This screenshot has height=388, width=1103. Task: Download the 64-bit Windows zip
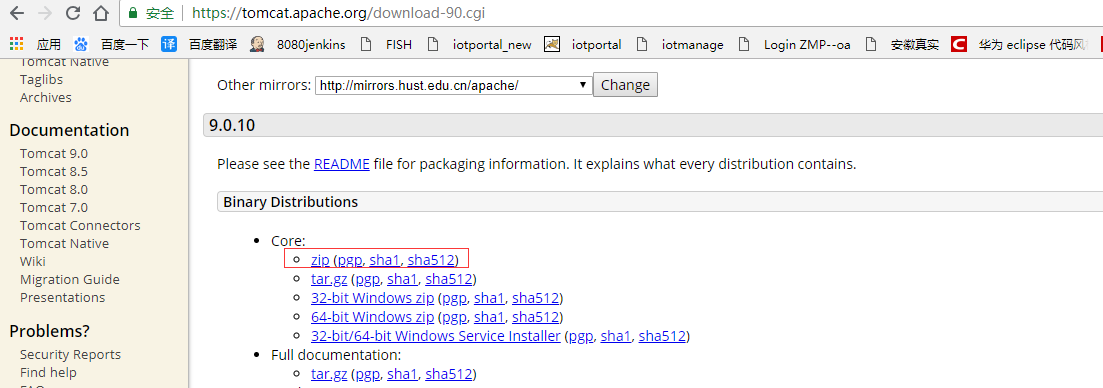[x=372, y=317]
